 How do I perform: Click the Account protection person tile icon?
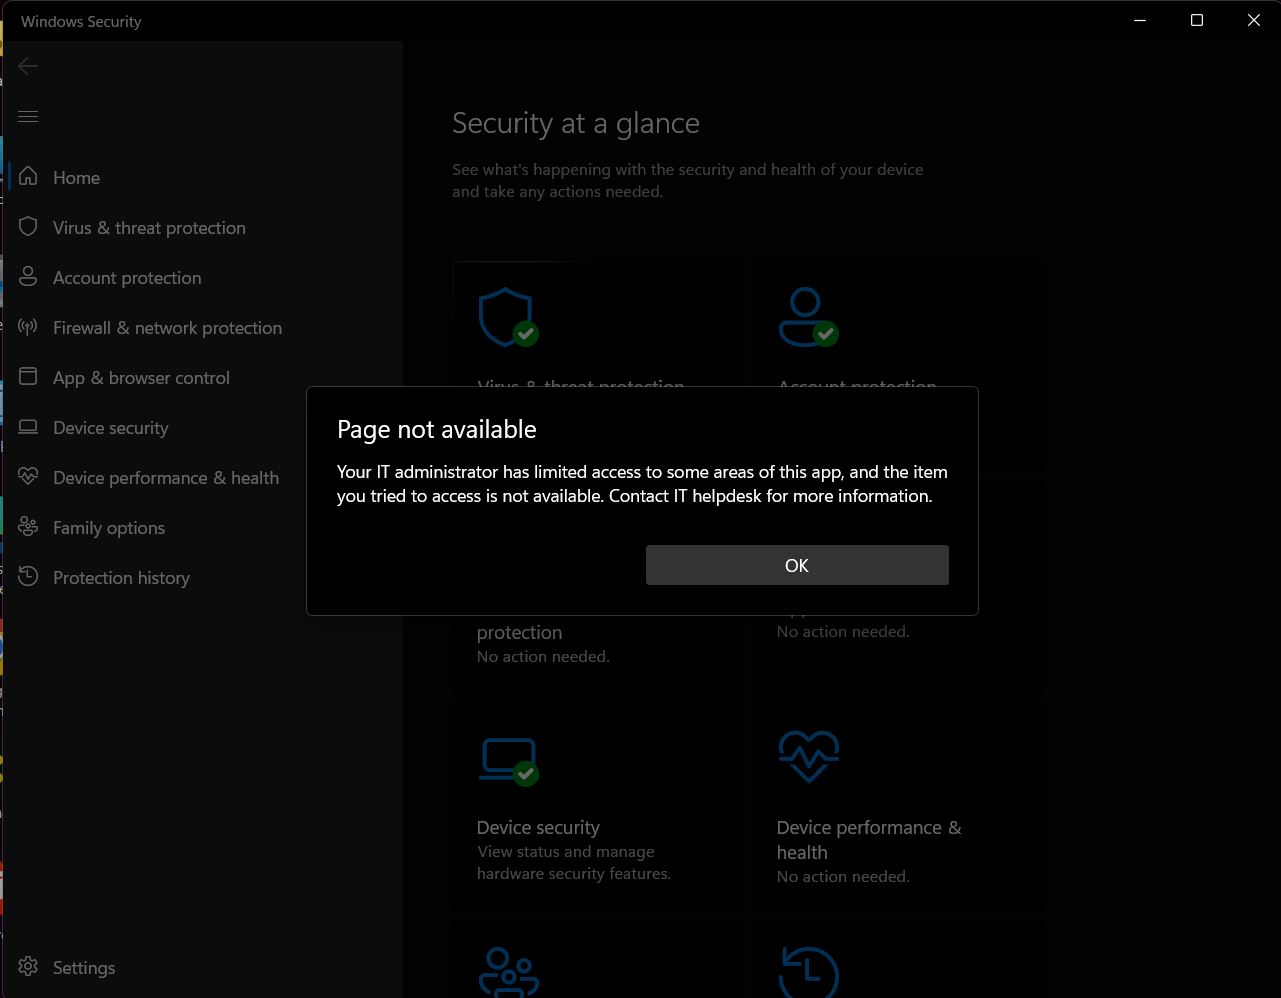click(808, 317)
